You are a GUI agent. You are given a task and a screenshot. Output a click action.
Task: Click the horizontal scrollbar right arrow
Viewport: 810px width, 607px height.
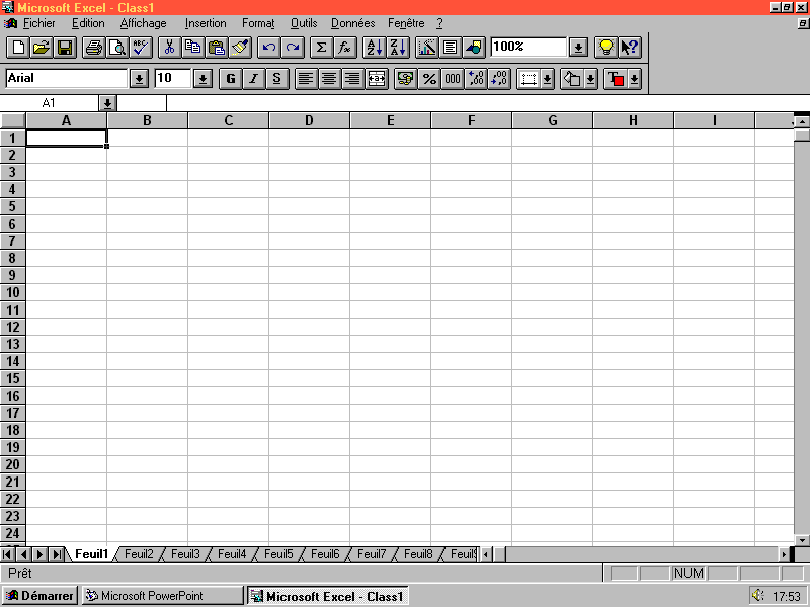[x=784, y=554]
